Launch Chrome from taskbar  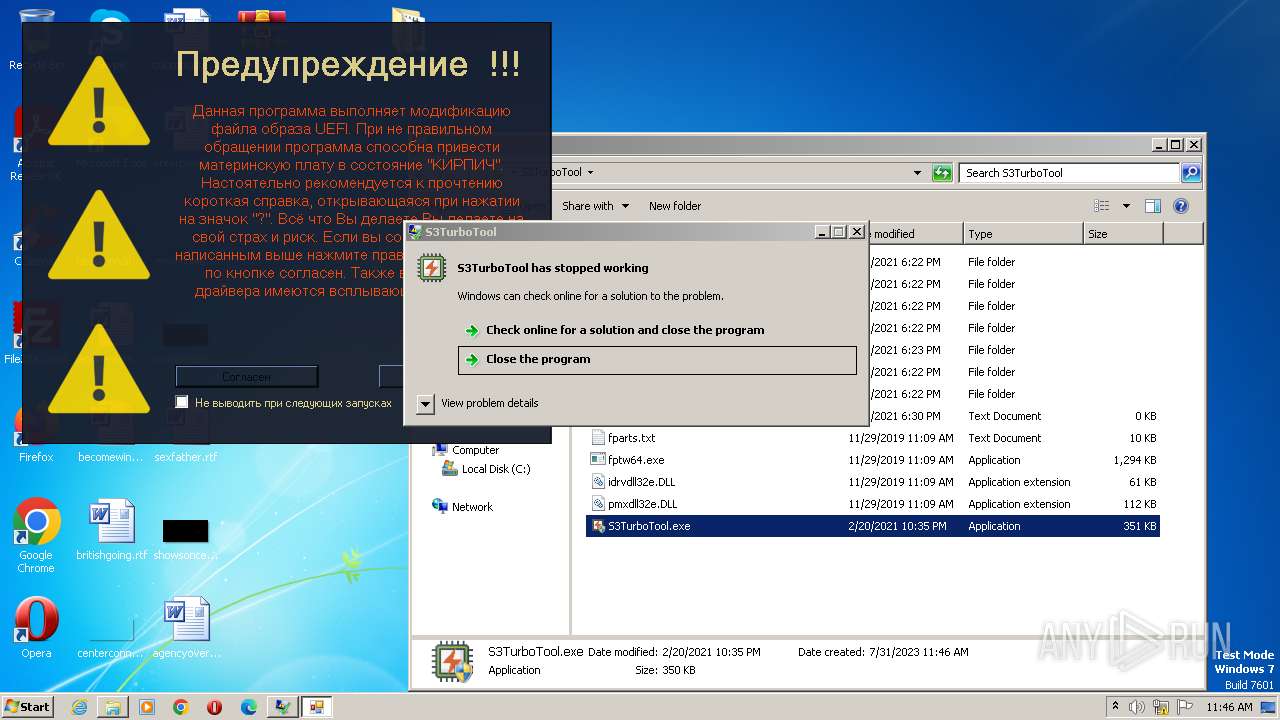click(x=181, y=707)
